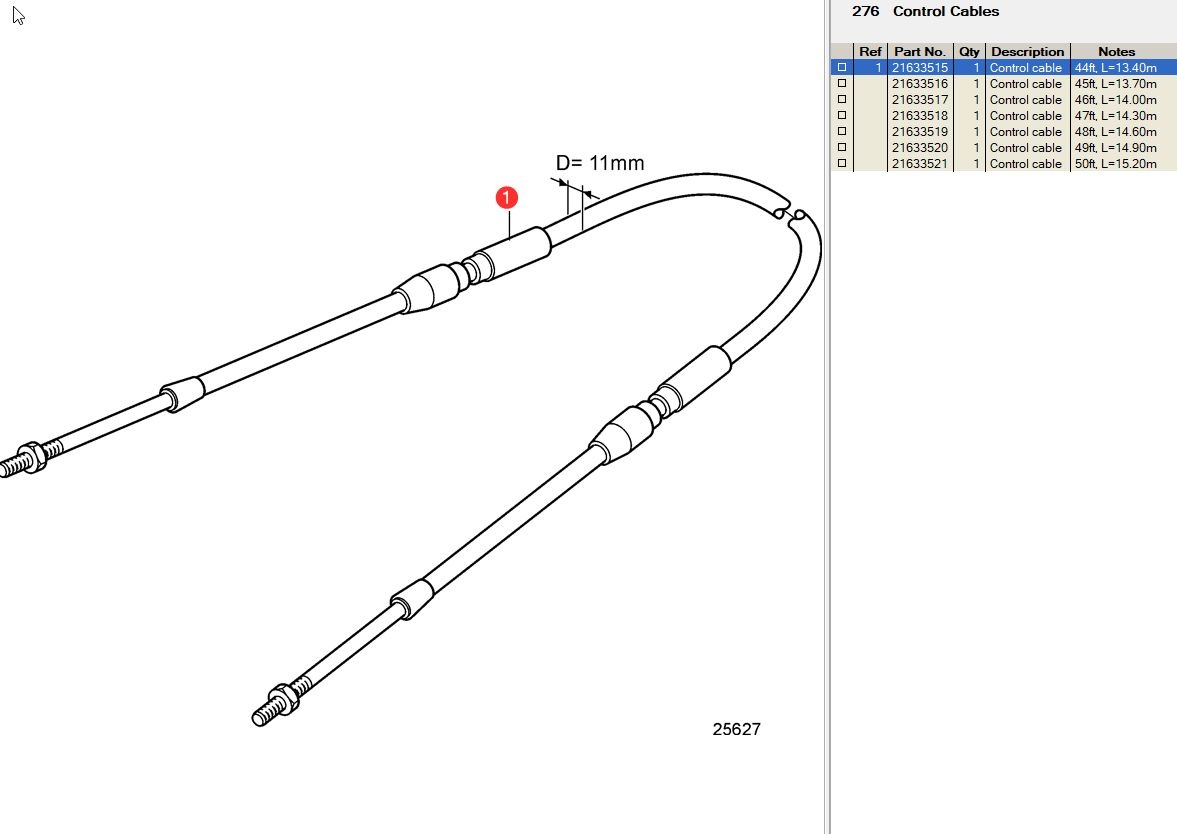Click the D= 11mm dimension label
The height and width of the screenshot is (834, 1177).
[x=599, y=162]
